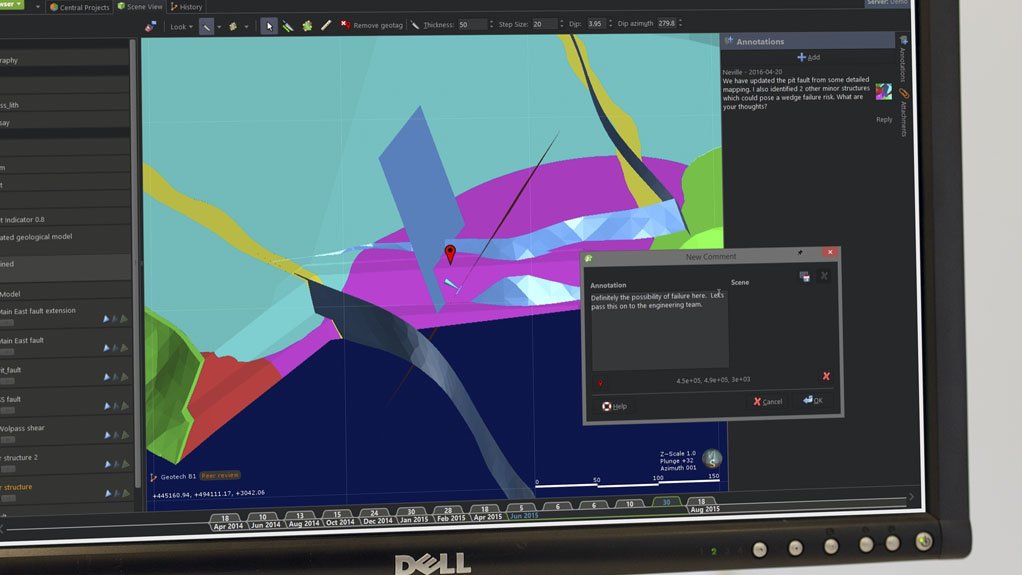Confirm the comment with OK
The image size is (1022, 575).
click(813, 400)
